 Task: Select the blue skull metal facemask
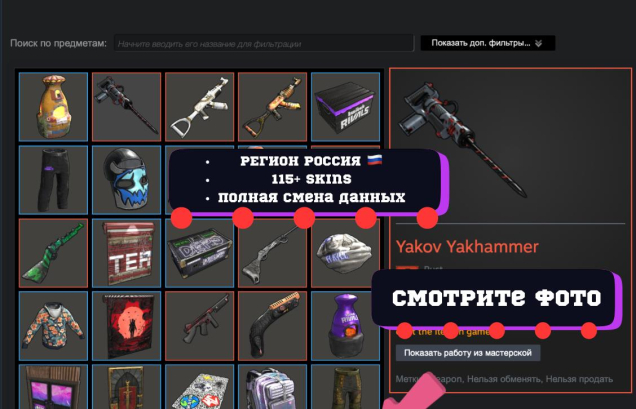coord(126,180)
